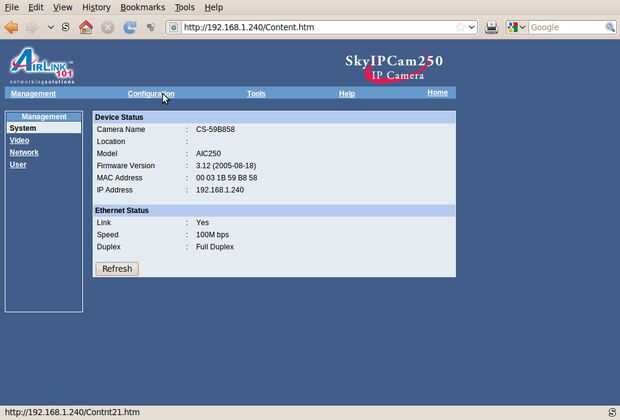Click the greyed-out Stop loading button
620x420 pixels.
[x=107, y=27]
